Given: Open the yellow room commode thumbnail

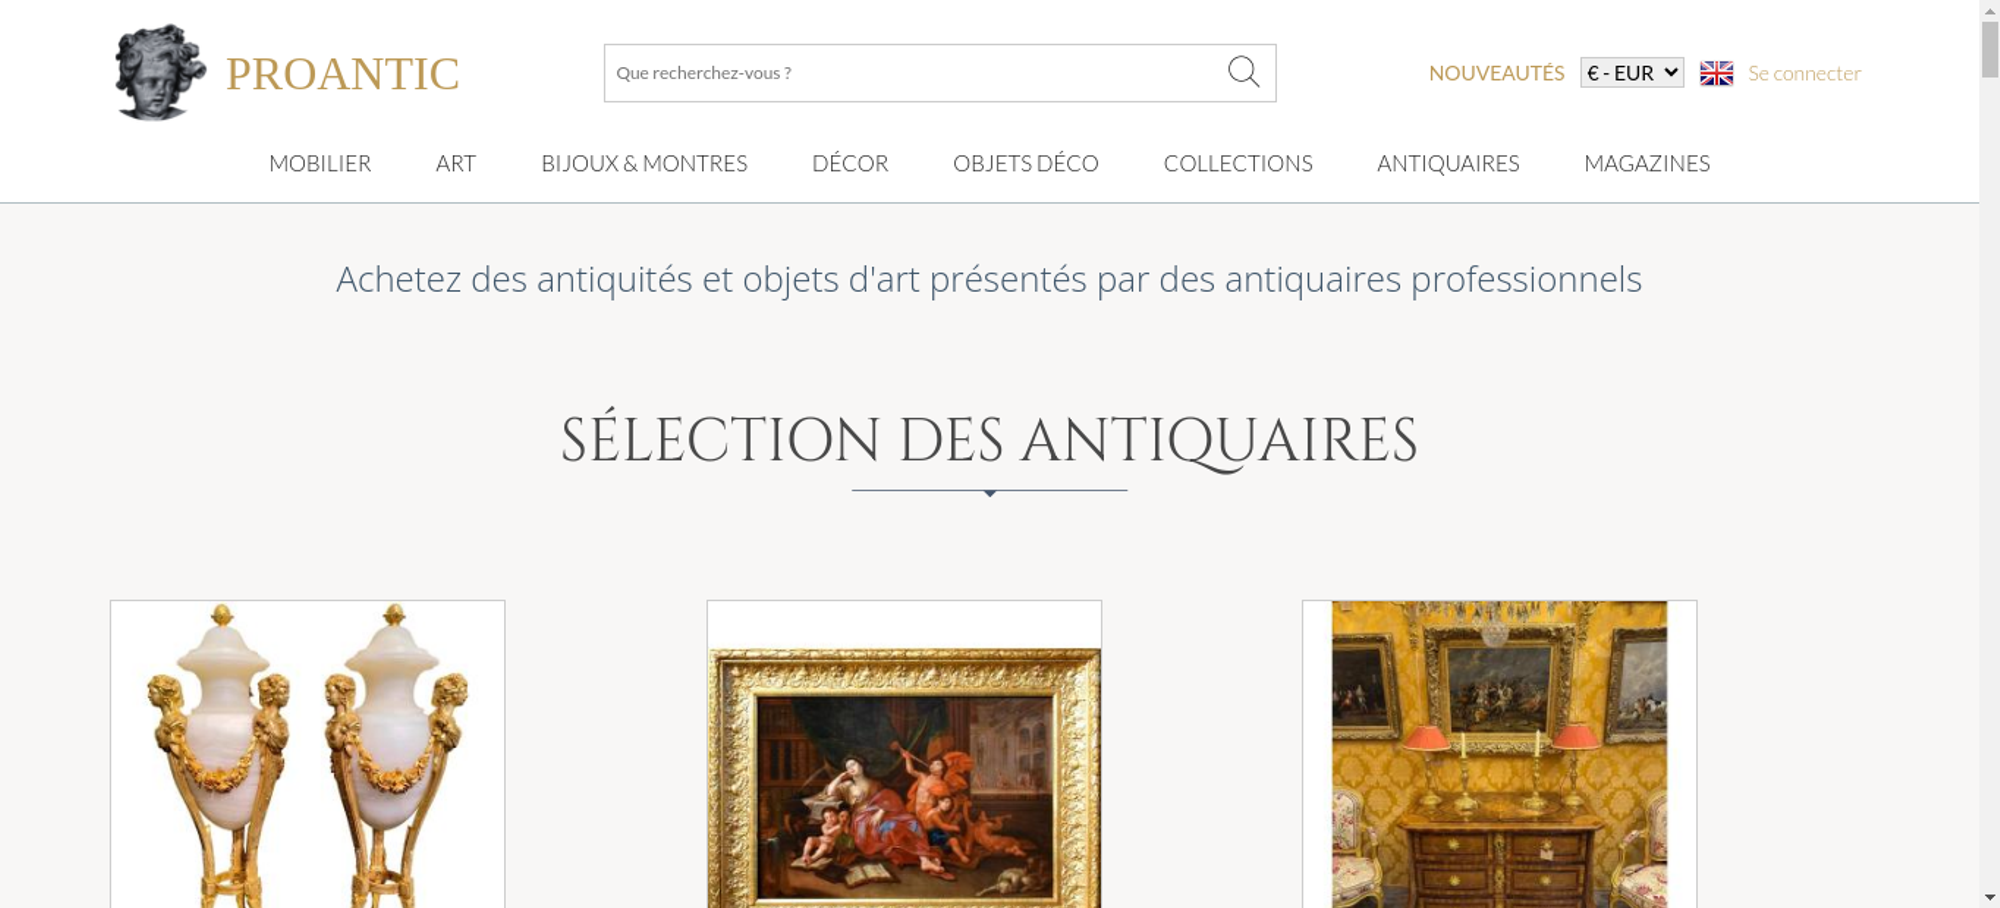Looking at the screenshot, I should point(1499,754).
